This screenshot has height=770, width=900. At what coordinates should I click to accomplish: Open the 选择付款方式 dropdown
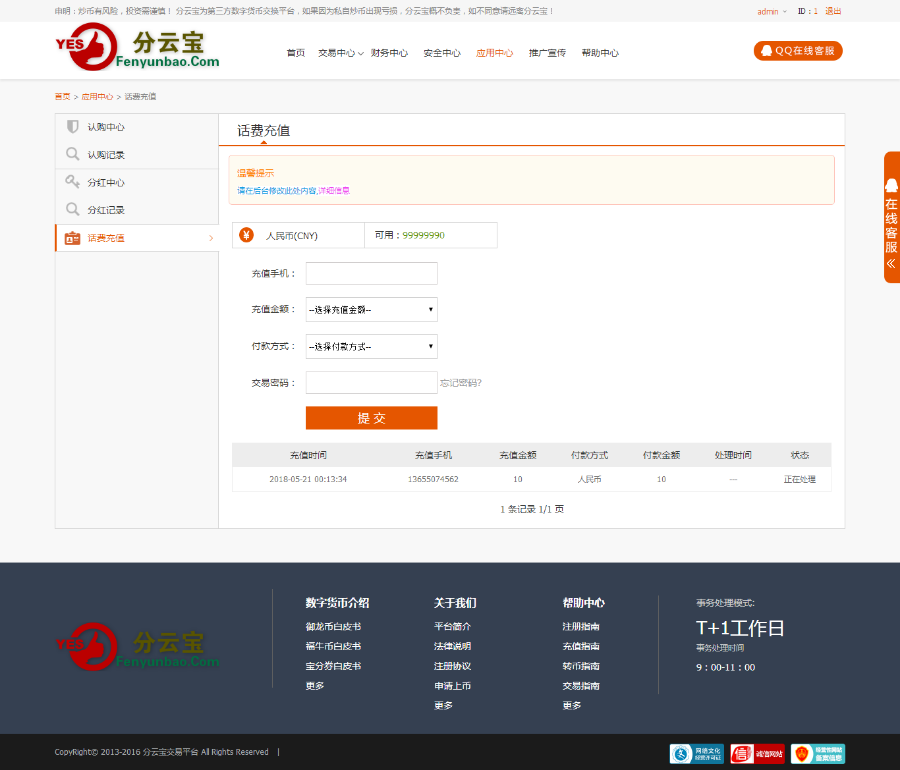pos(371,347)
